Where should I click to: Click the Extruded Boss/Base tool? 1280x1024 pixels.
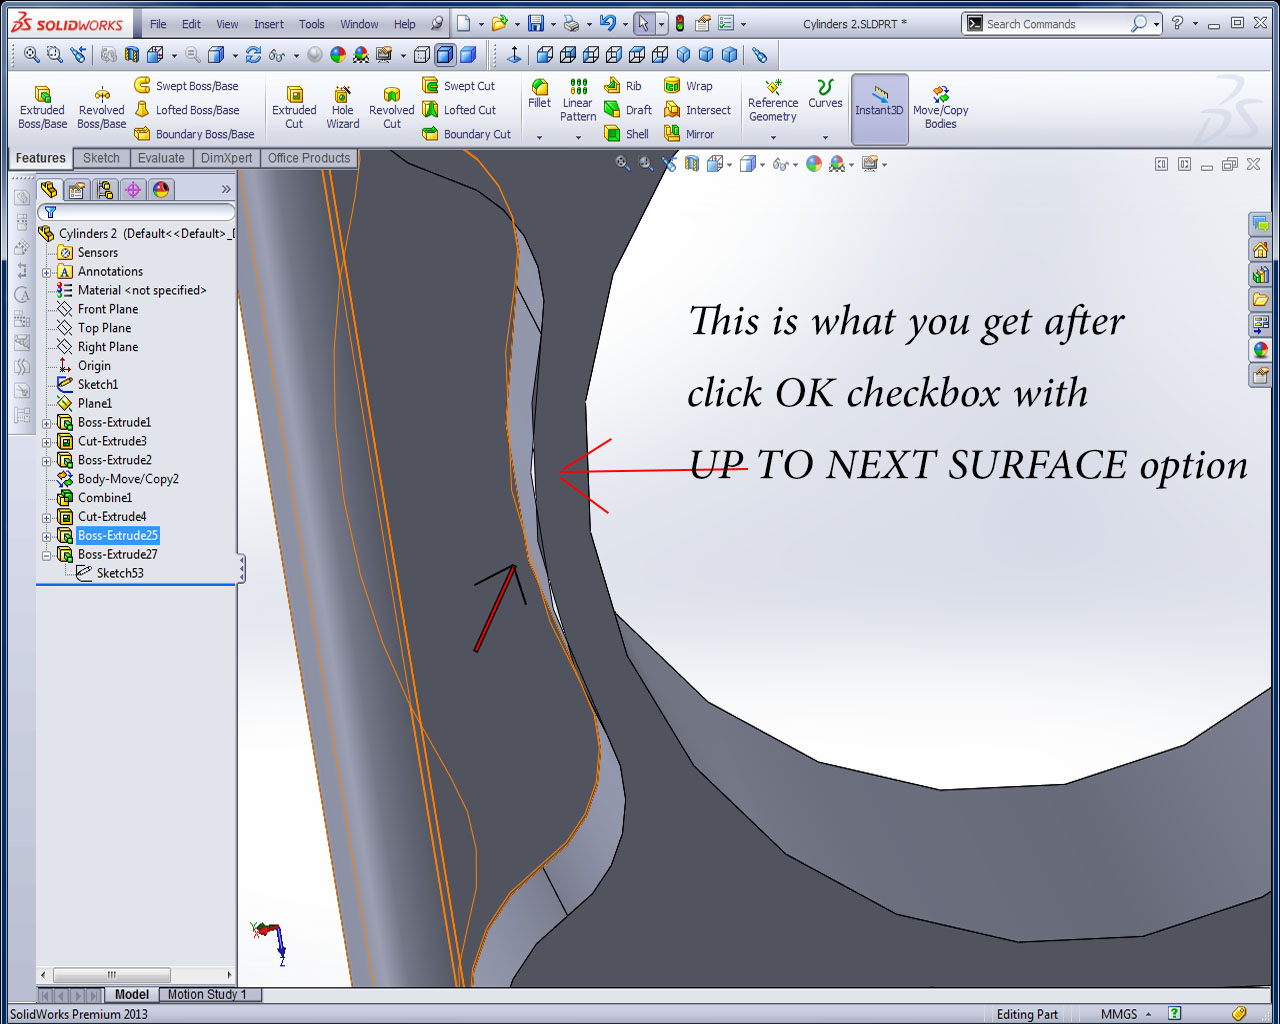(x=42, y=108)
